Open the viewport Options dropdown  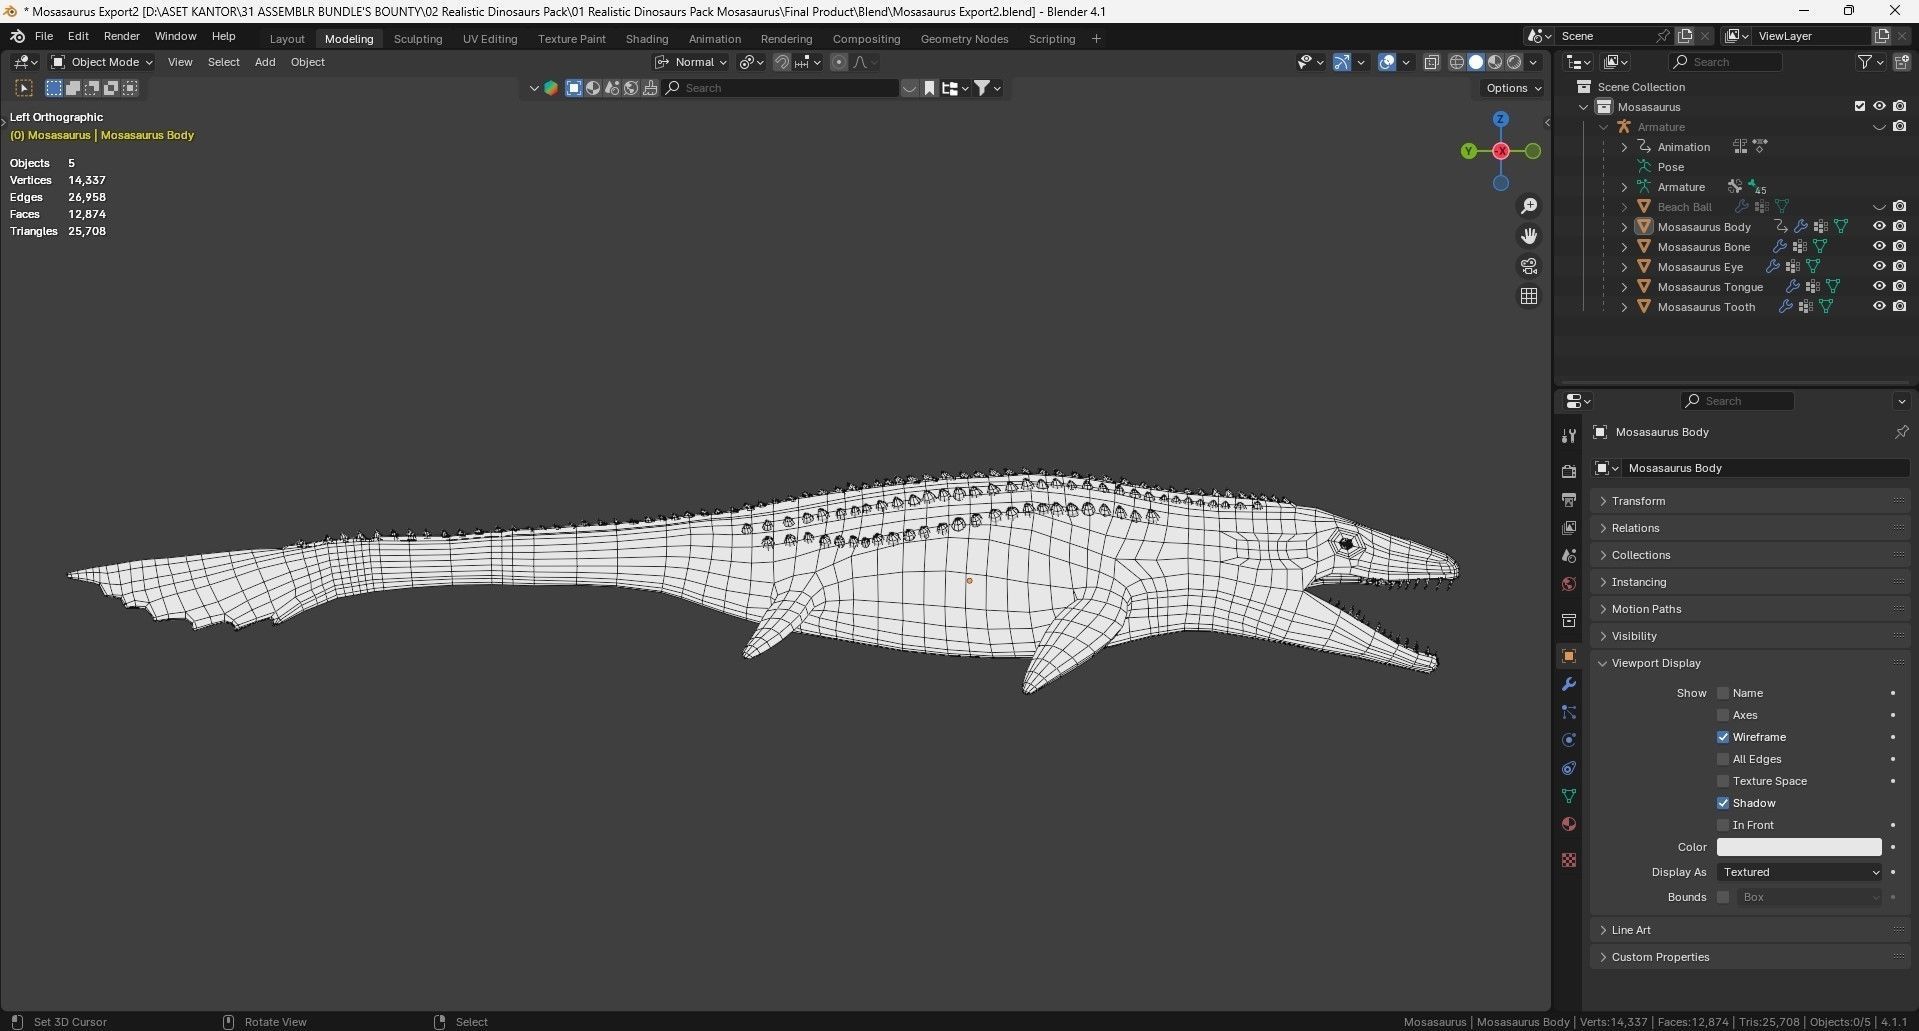[x=1513, y=88]
